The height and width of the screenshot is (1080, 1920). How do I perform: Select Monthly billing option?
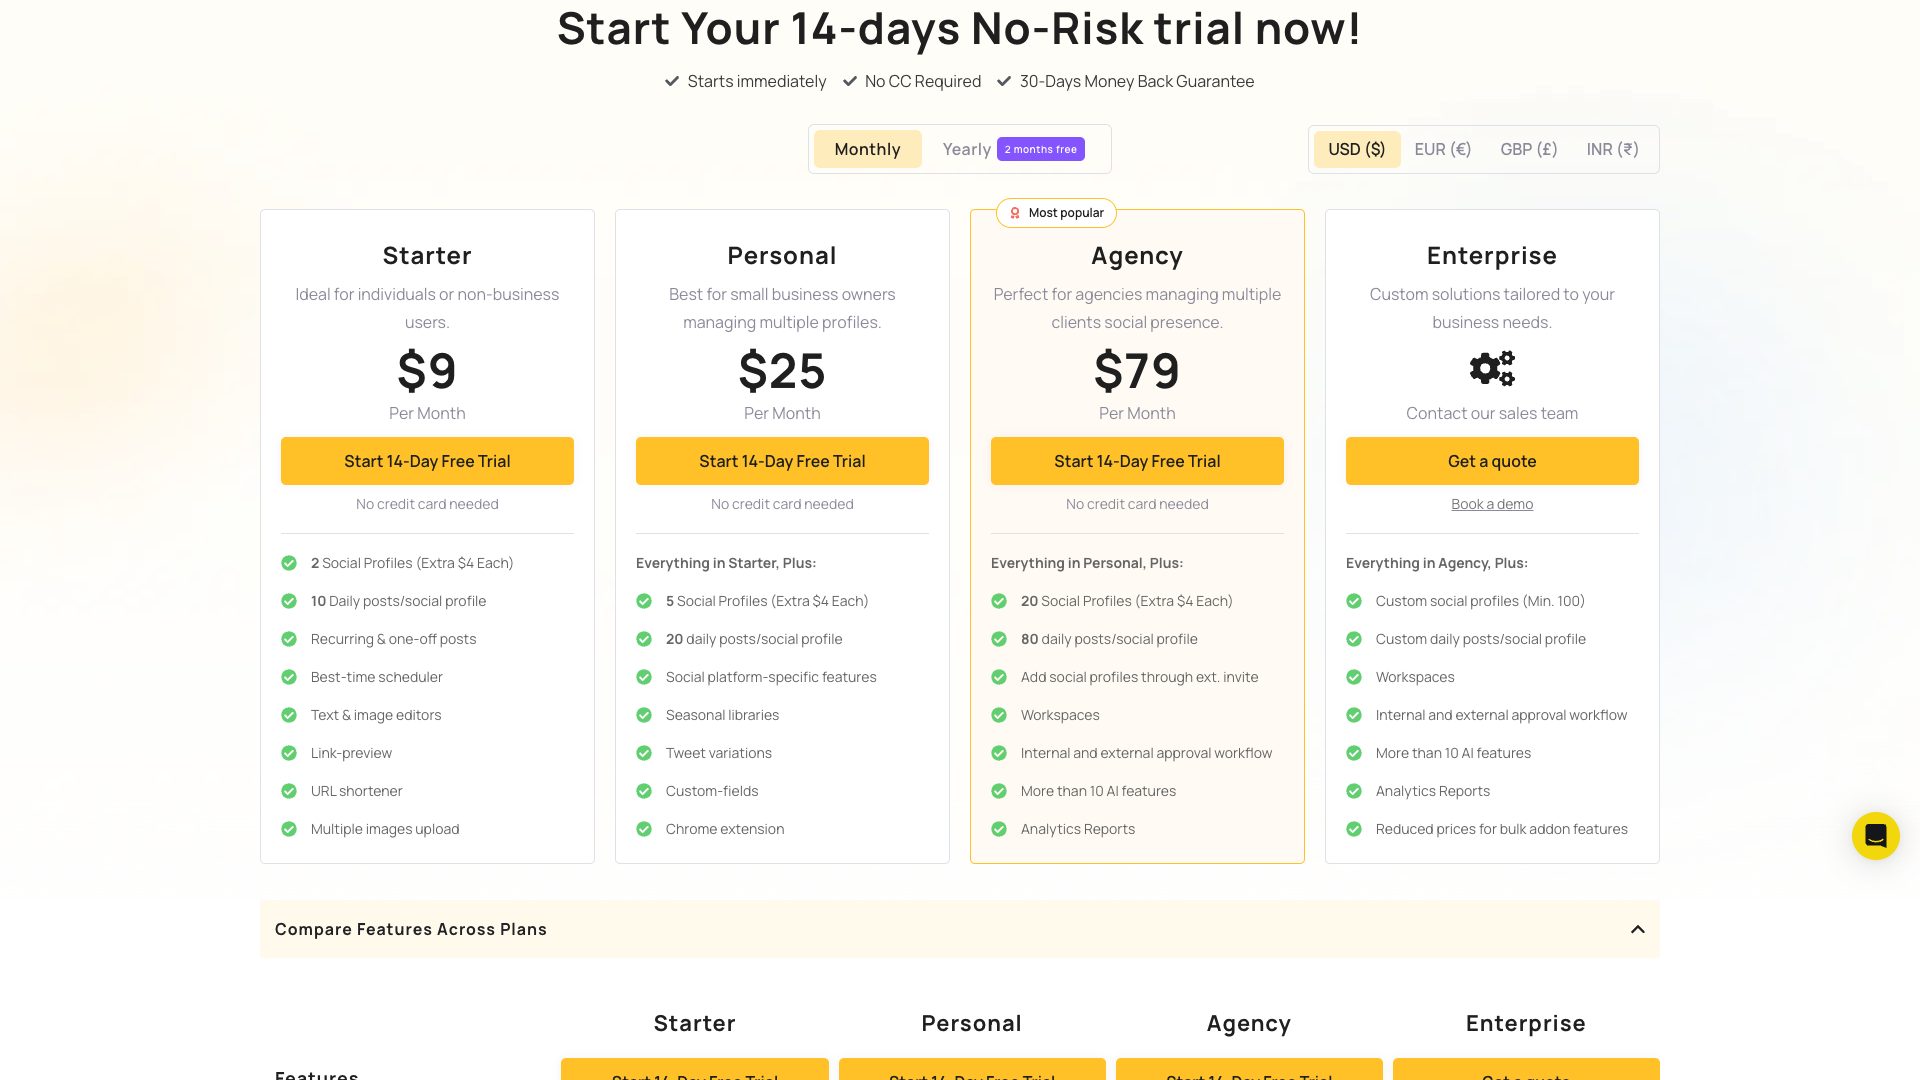tap(867, 148)
